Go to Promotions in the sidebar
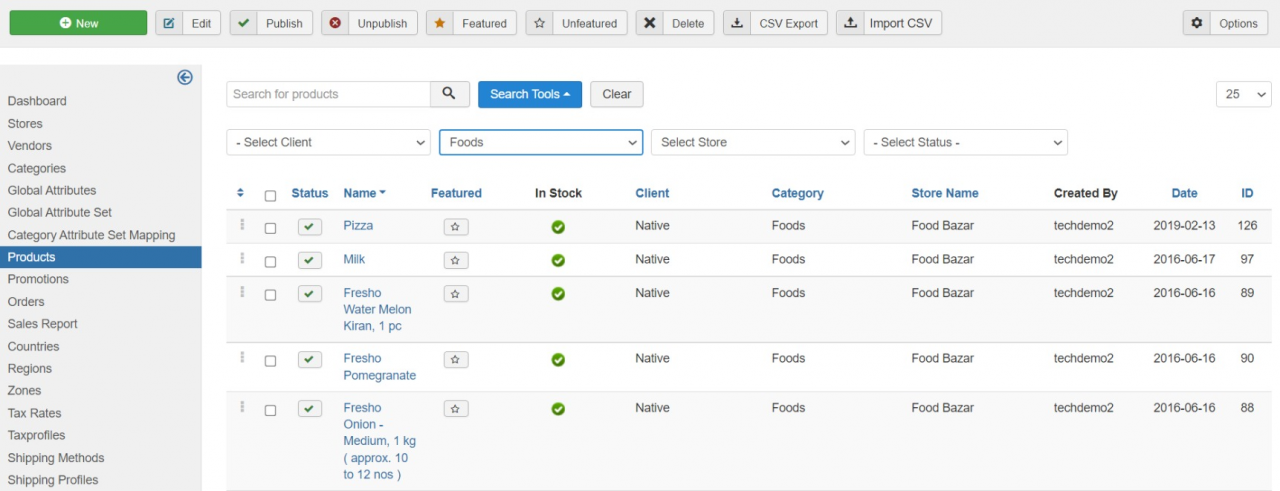The image size is (1280, 491). [x=38, y=279]
